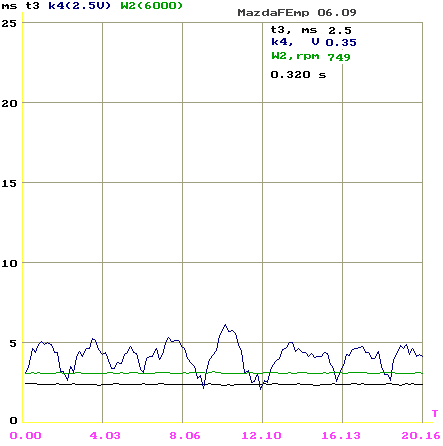Select the W2(6000) channel label
Viewport: 443px width, 446px height.
point(152,6)
